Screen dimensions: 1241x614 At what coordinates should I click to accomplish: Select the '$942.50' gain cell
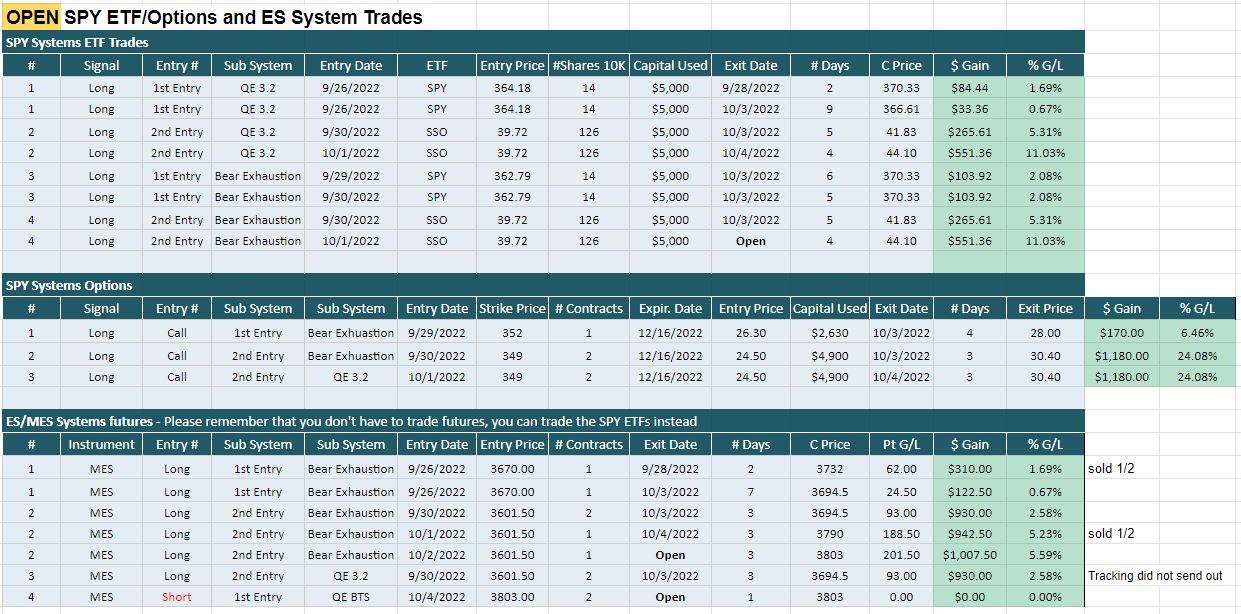click(970, 534)
